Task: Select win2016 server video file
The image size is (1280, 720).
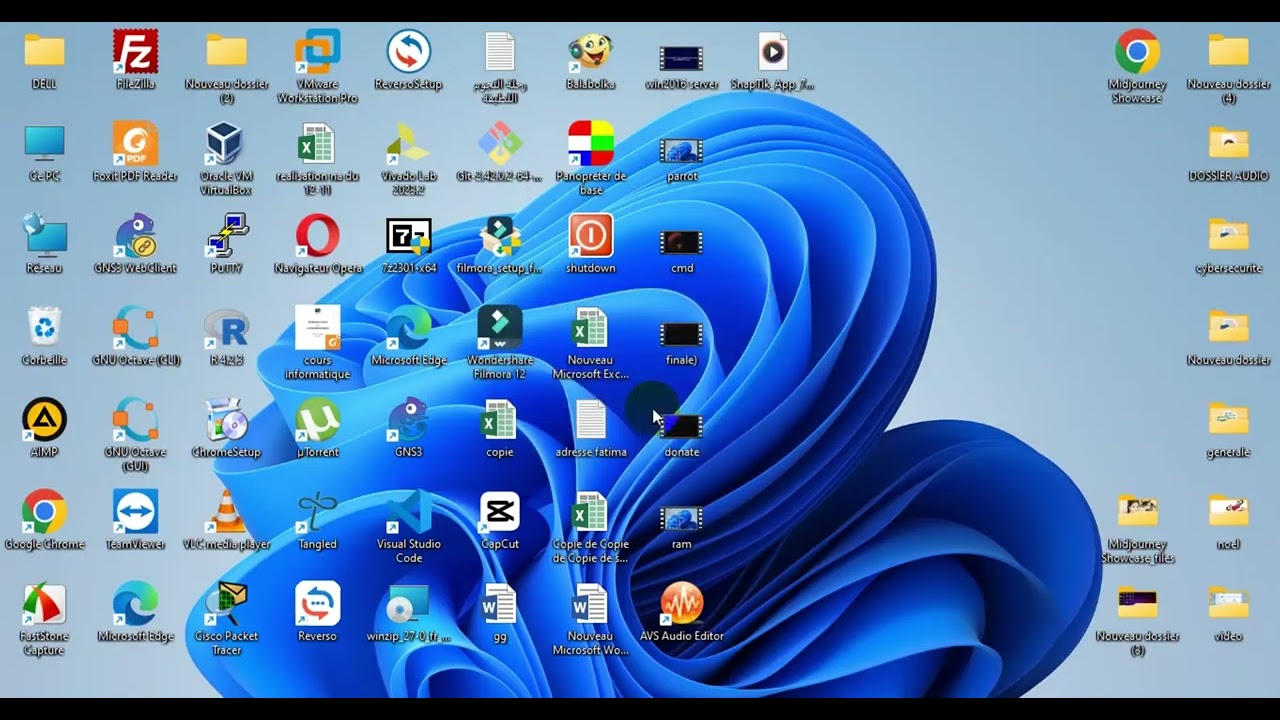Action: [x=681, y=58]
